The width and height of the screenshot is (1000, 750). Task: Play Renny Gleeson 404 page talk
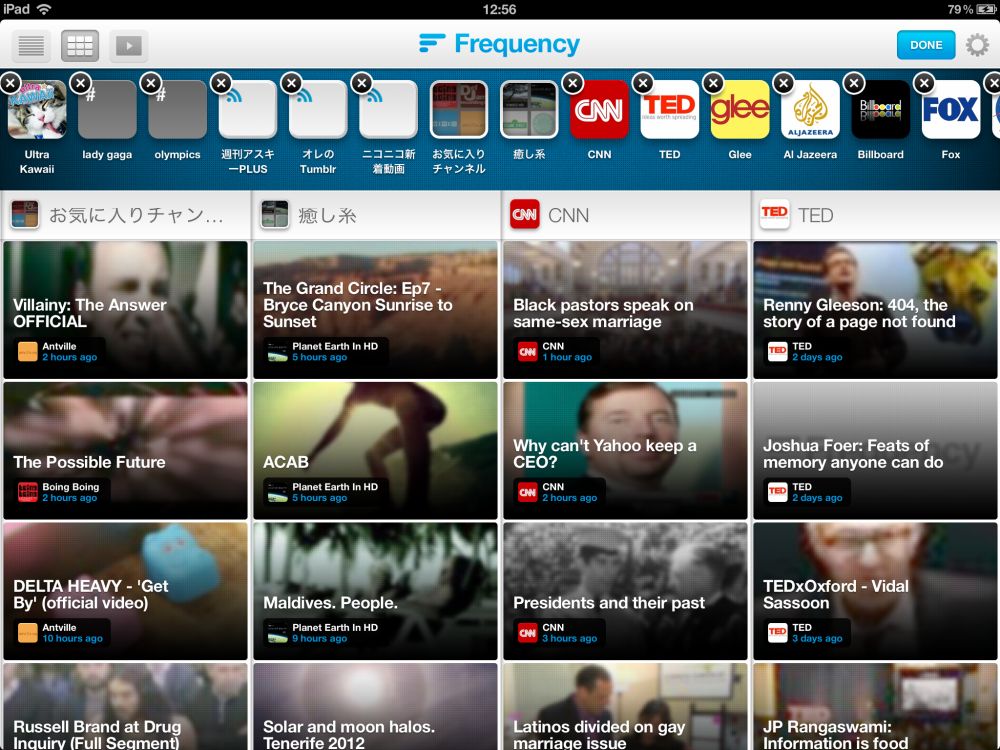coord(876,310)
